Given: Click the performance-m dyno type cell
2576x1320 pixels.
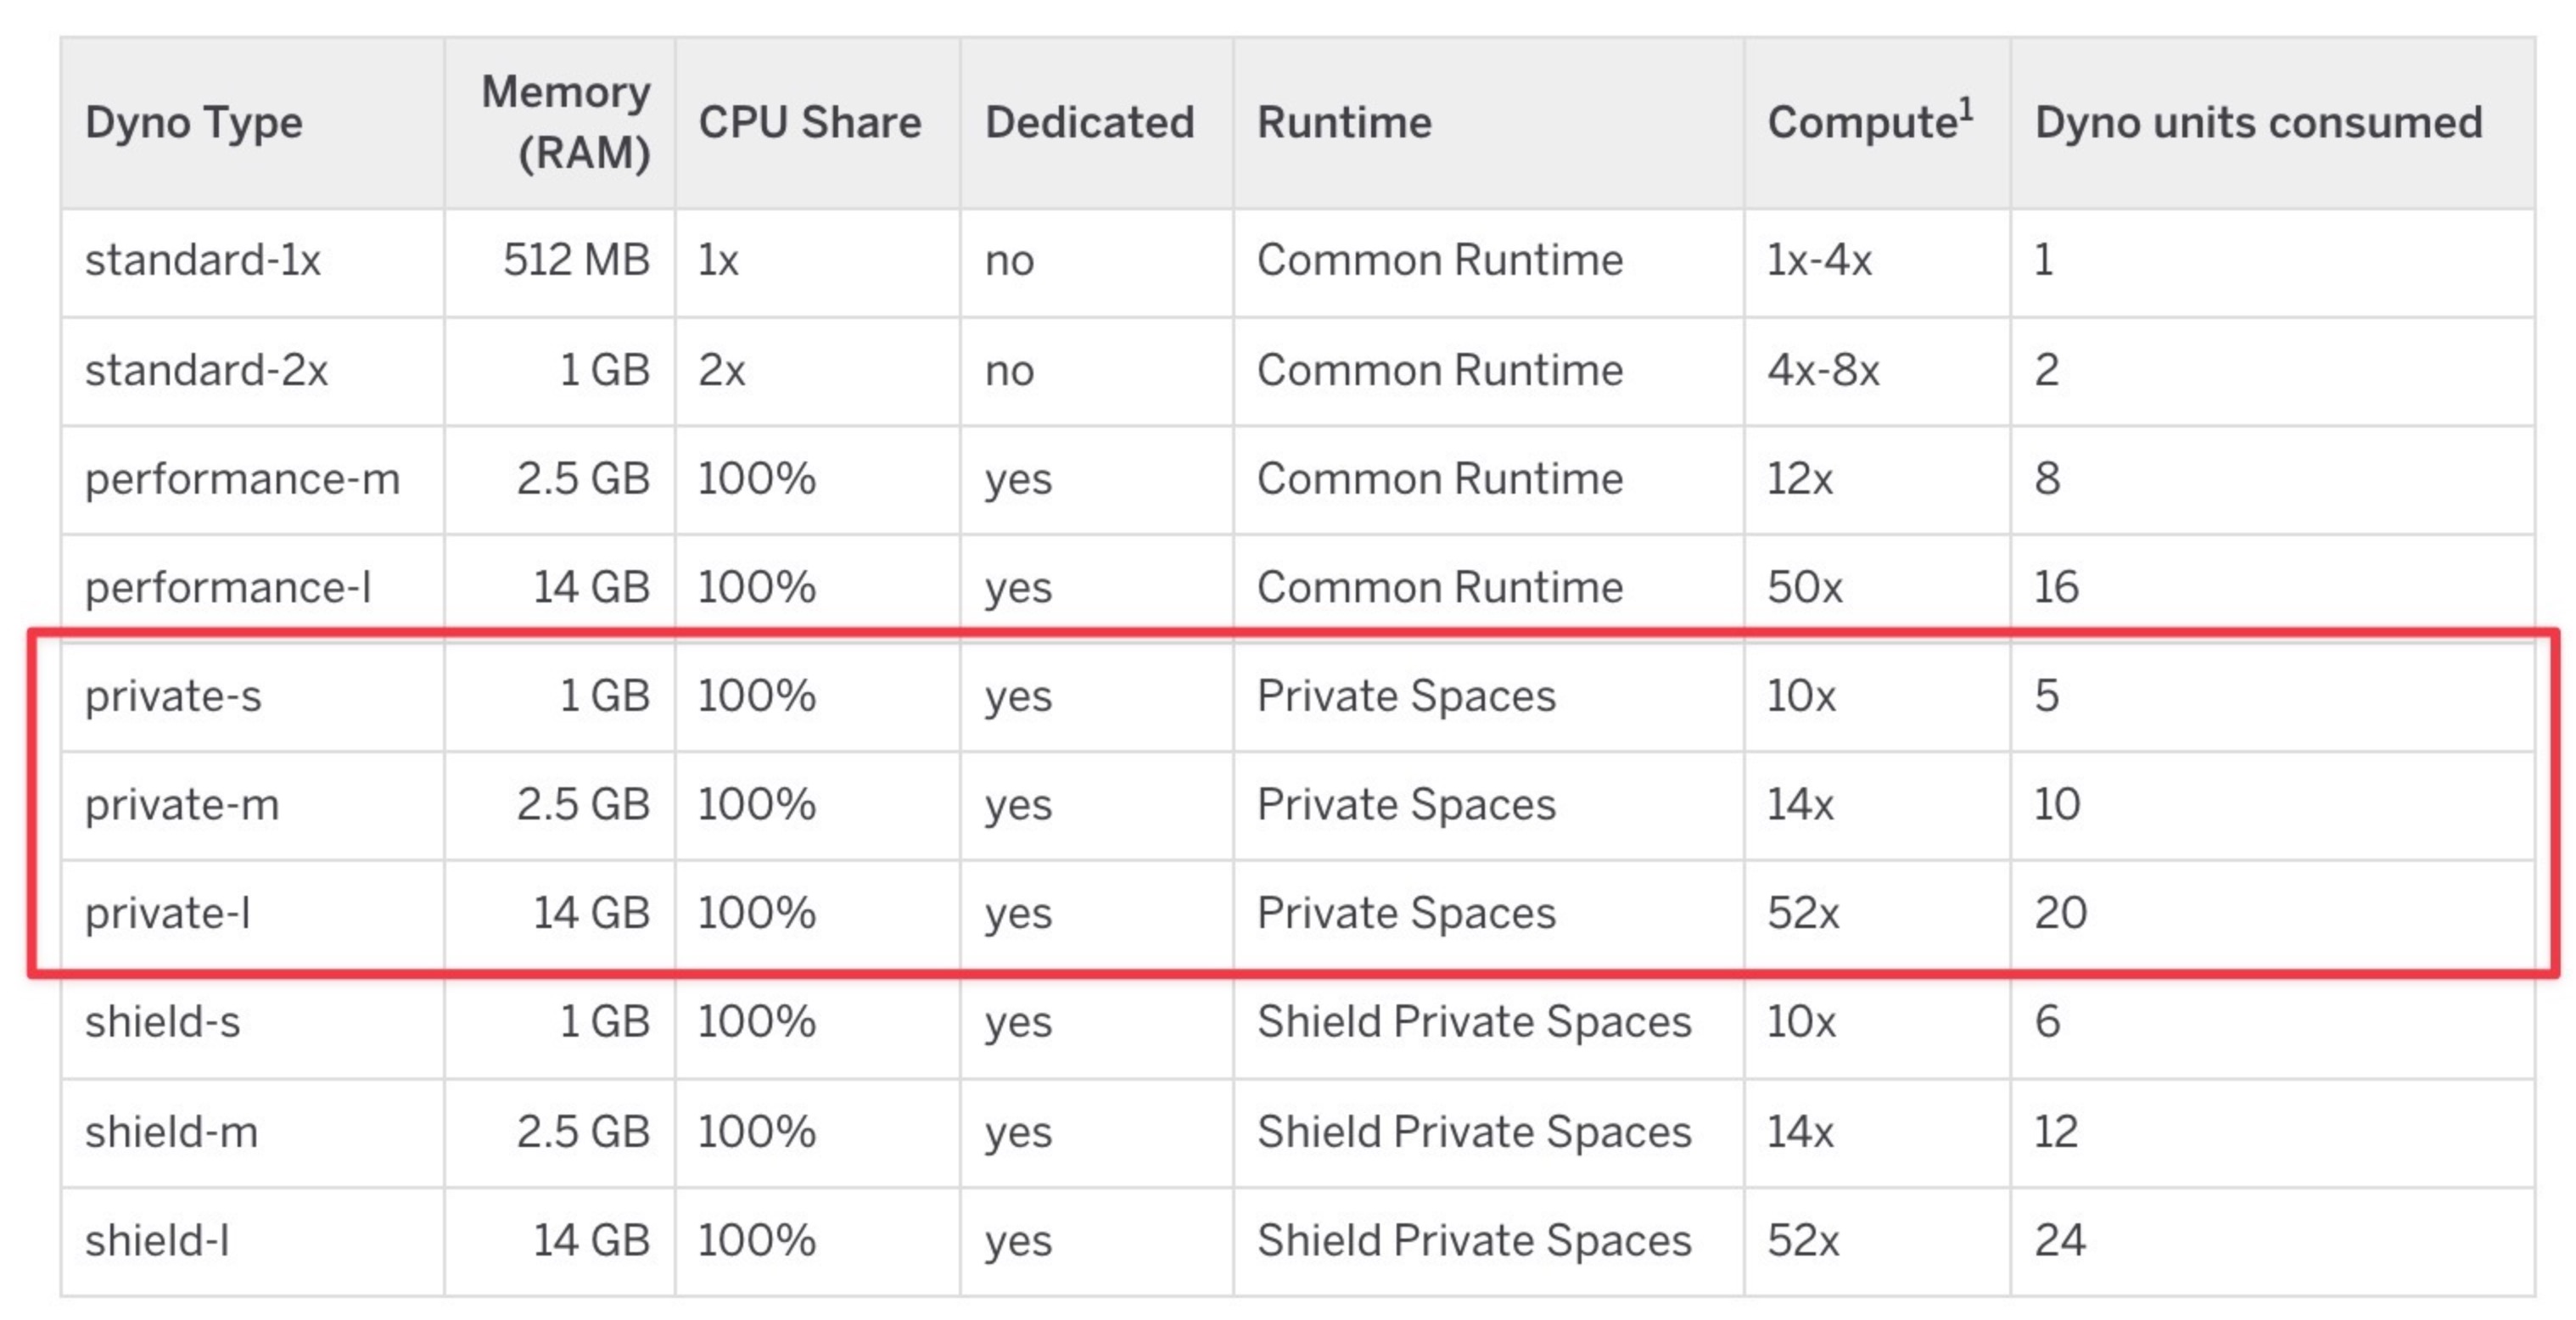Looking at the screenshot, I should [242, 479].
